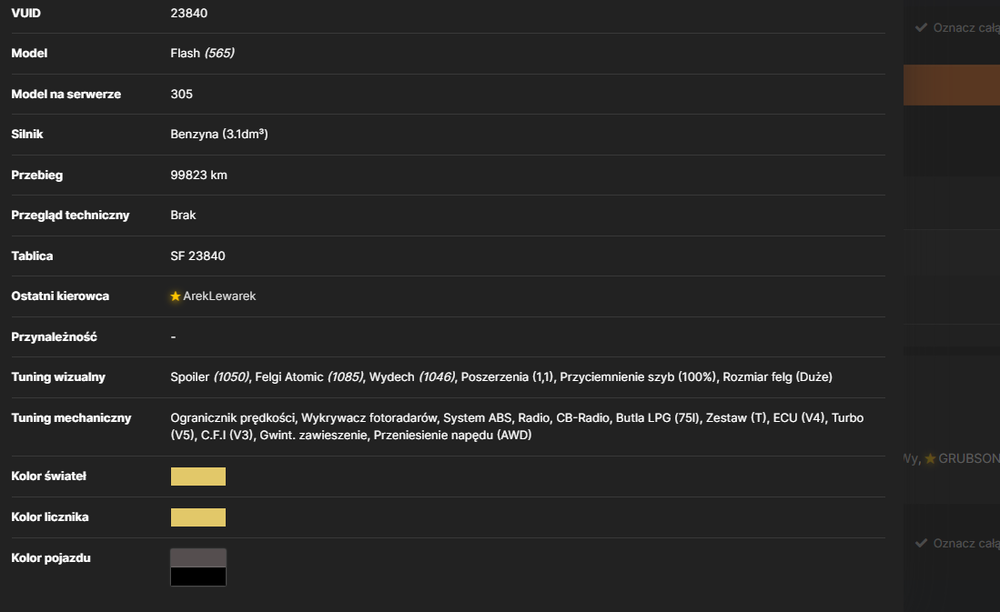
Task: Click the System ABS entry
Action: (x=478, y=418)
